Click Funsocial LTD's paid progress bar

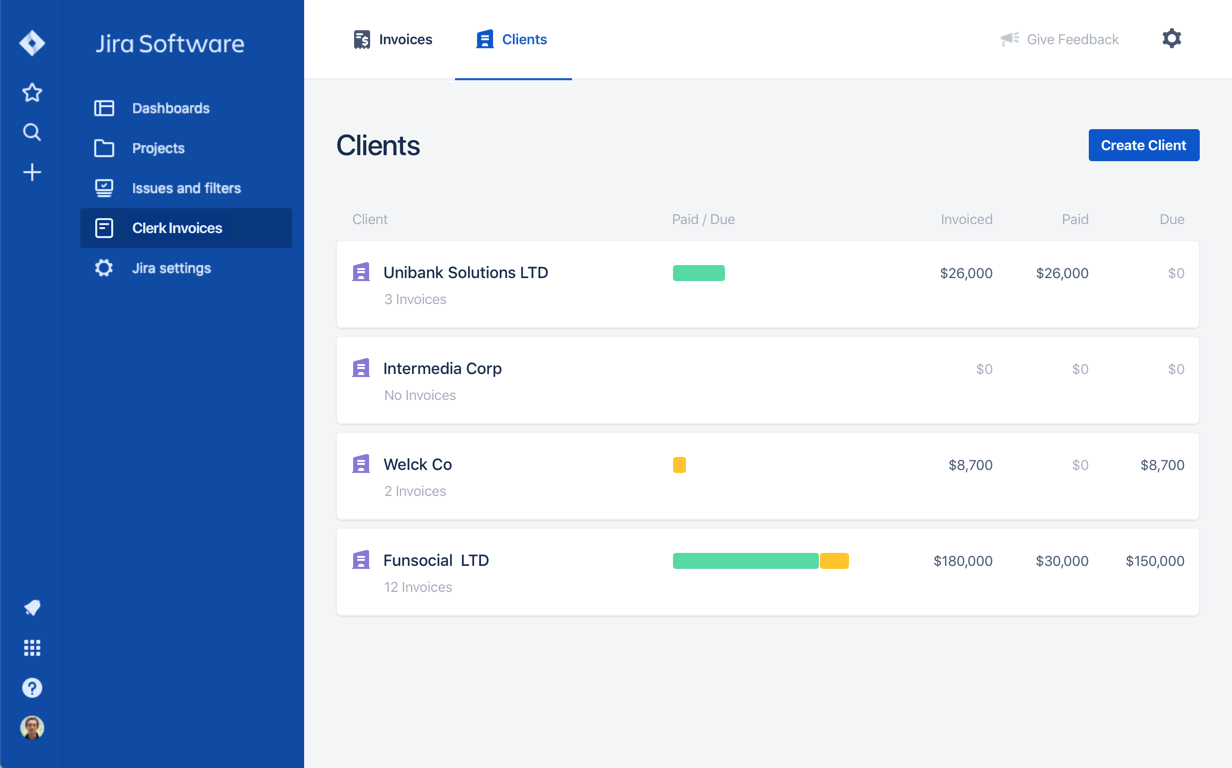[745, 561]
